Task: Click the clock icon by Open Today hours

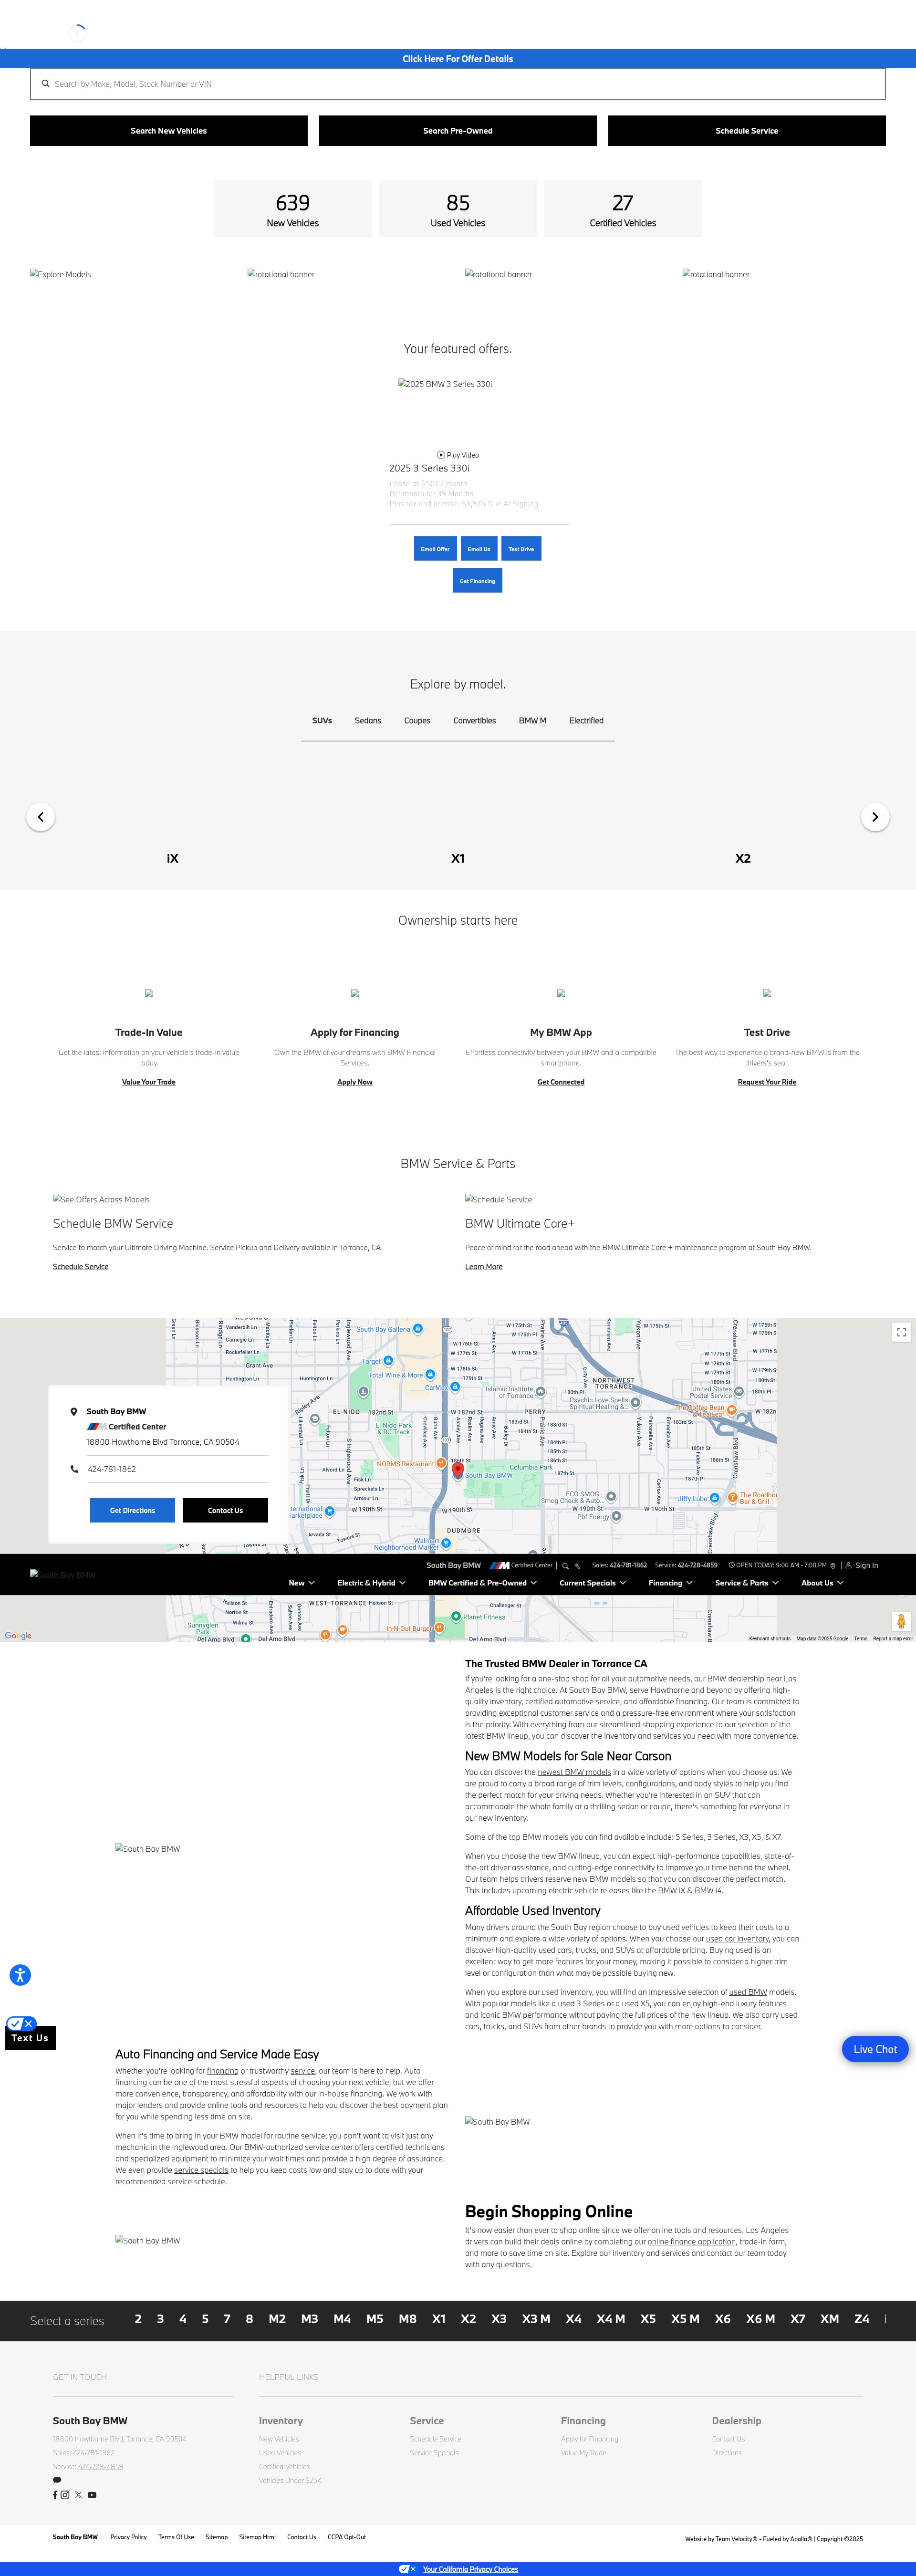Action: click(x=732, y=1566)
